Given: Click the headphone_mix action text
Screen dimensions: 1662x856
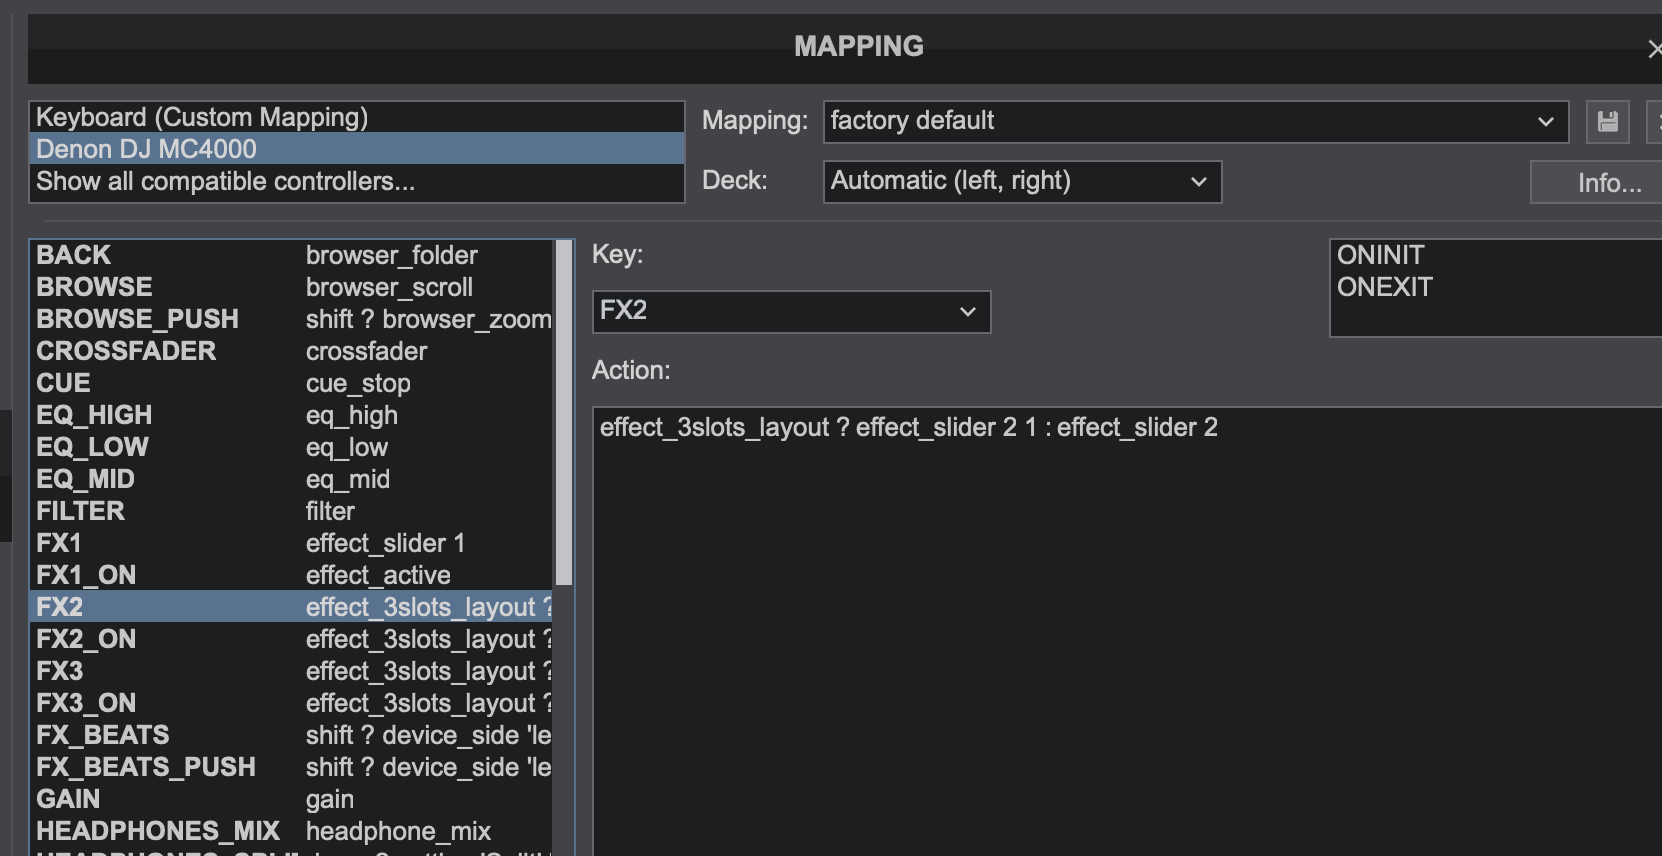Looking at the screenshot, I should pos(398,832).
